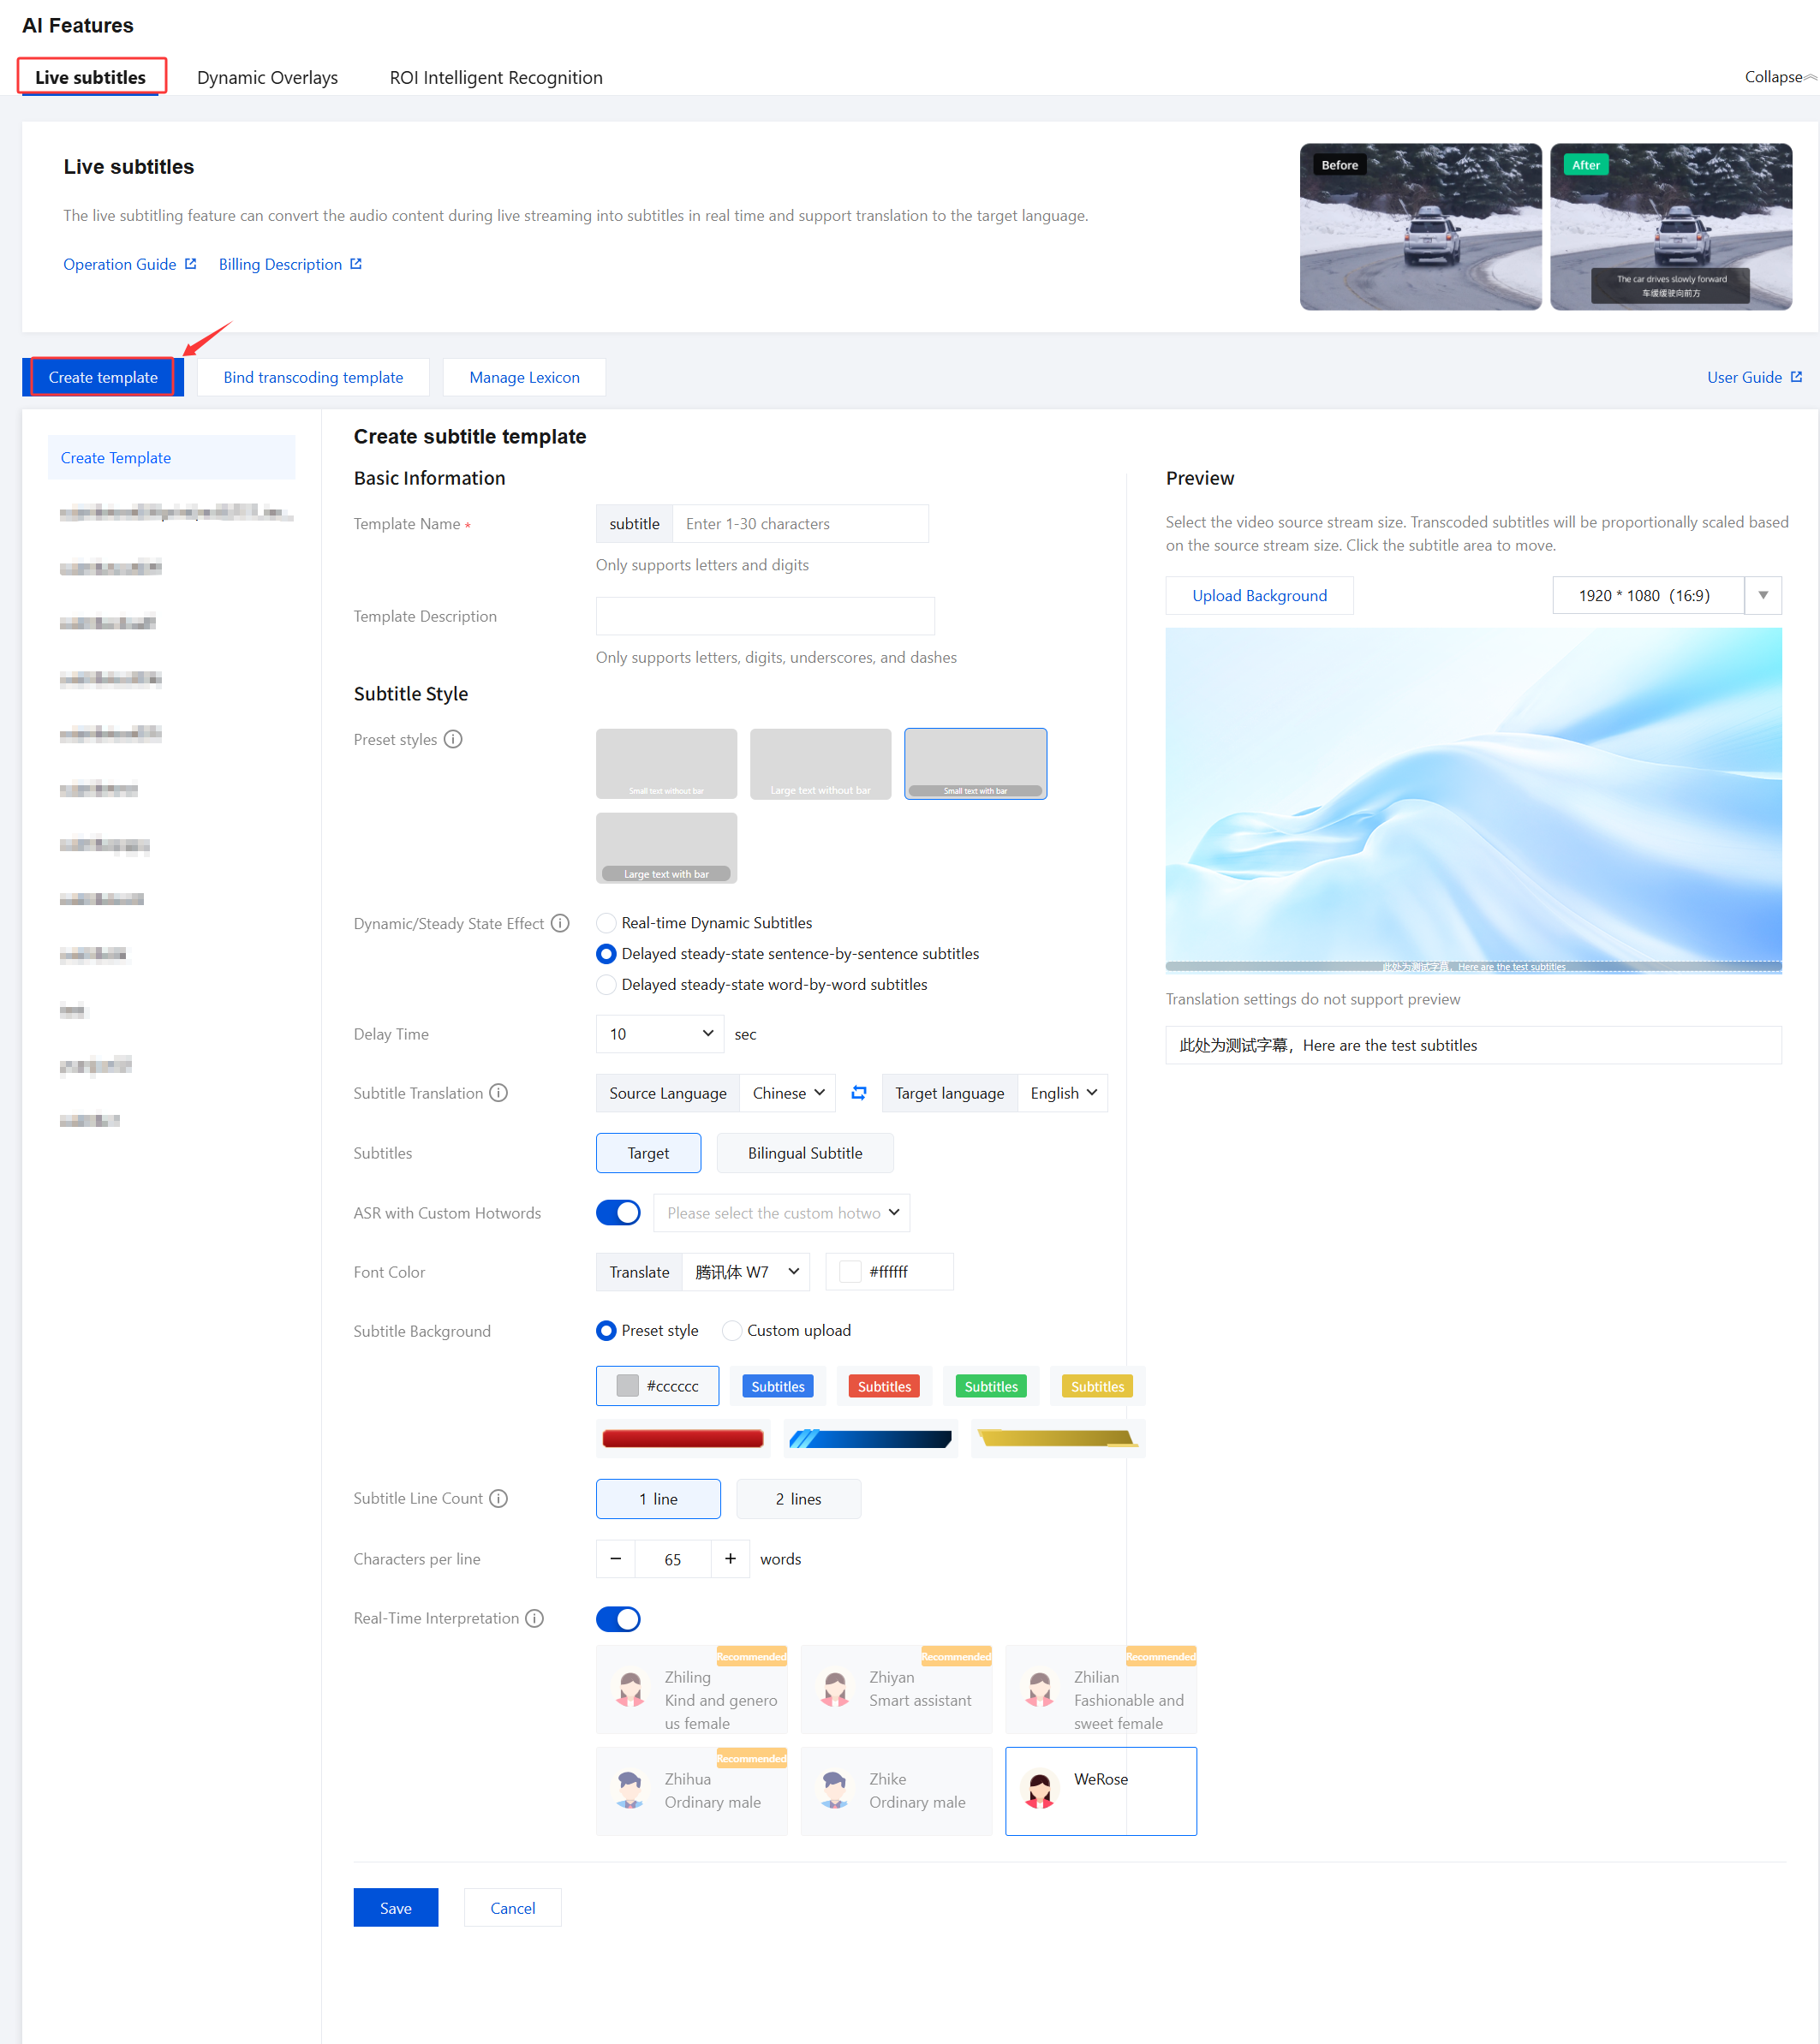Click Subtitle Line Count info icon
1820x2044 pixels.
tap(498, 1498)
